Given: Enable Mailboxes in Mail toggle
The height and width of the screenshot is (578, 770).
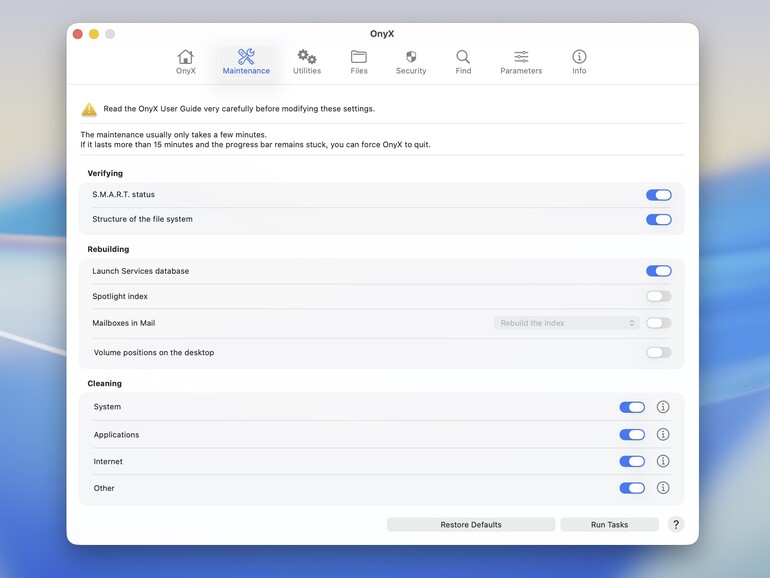Looking at the screenshot, I should point(659,323).
